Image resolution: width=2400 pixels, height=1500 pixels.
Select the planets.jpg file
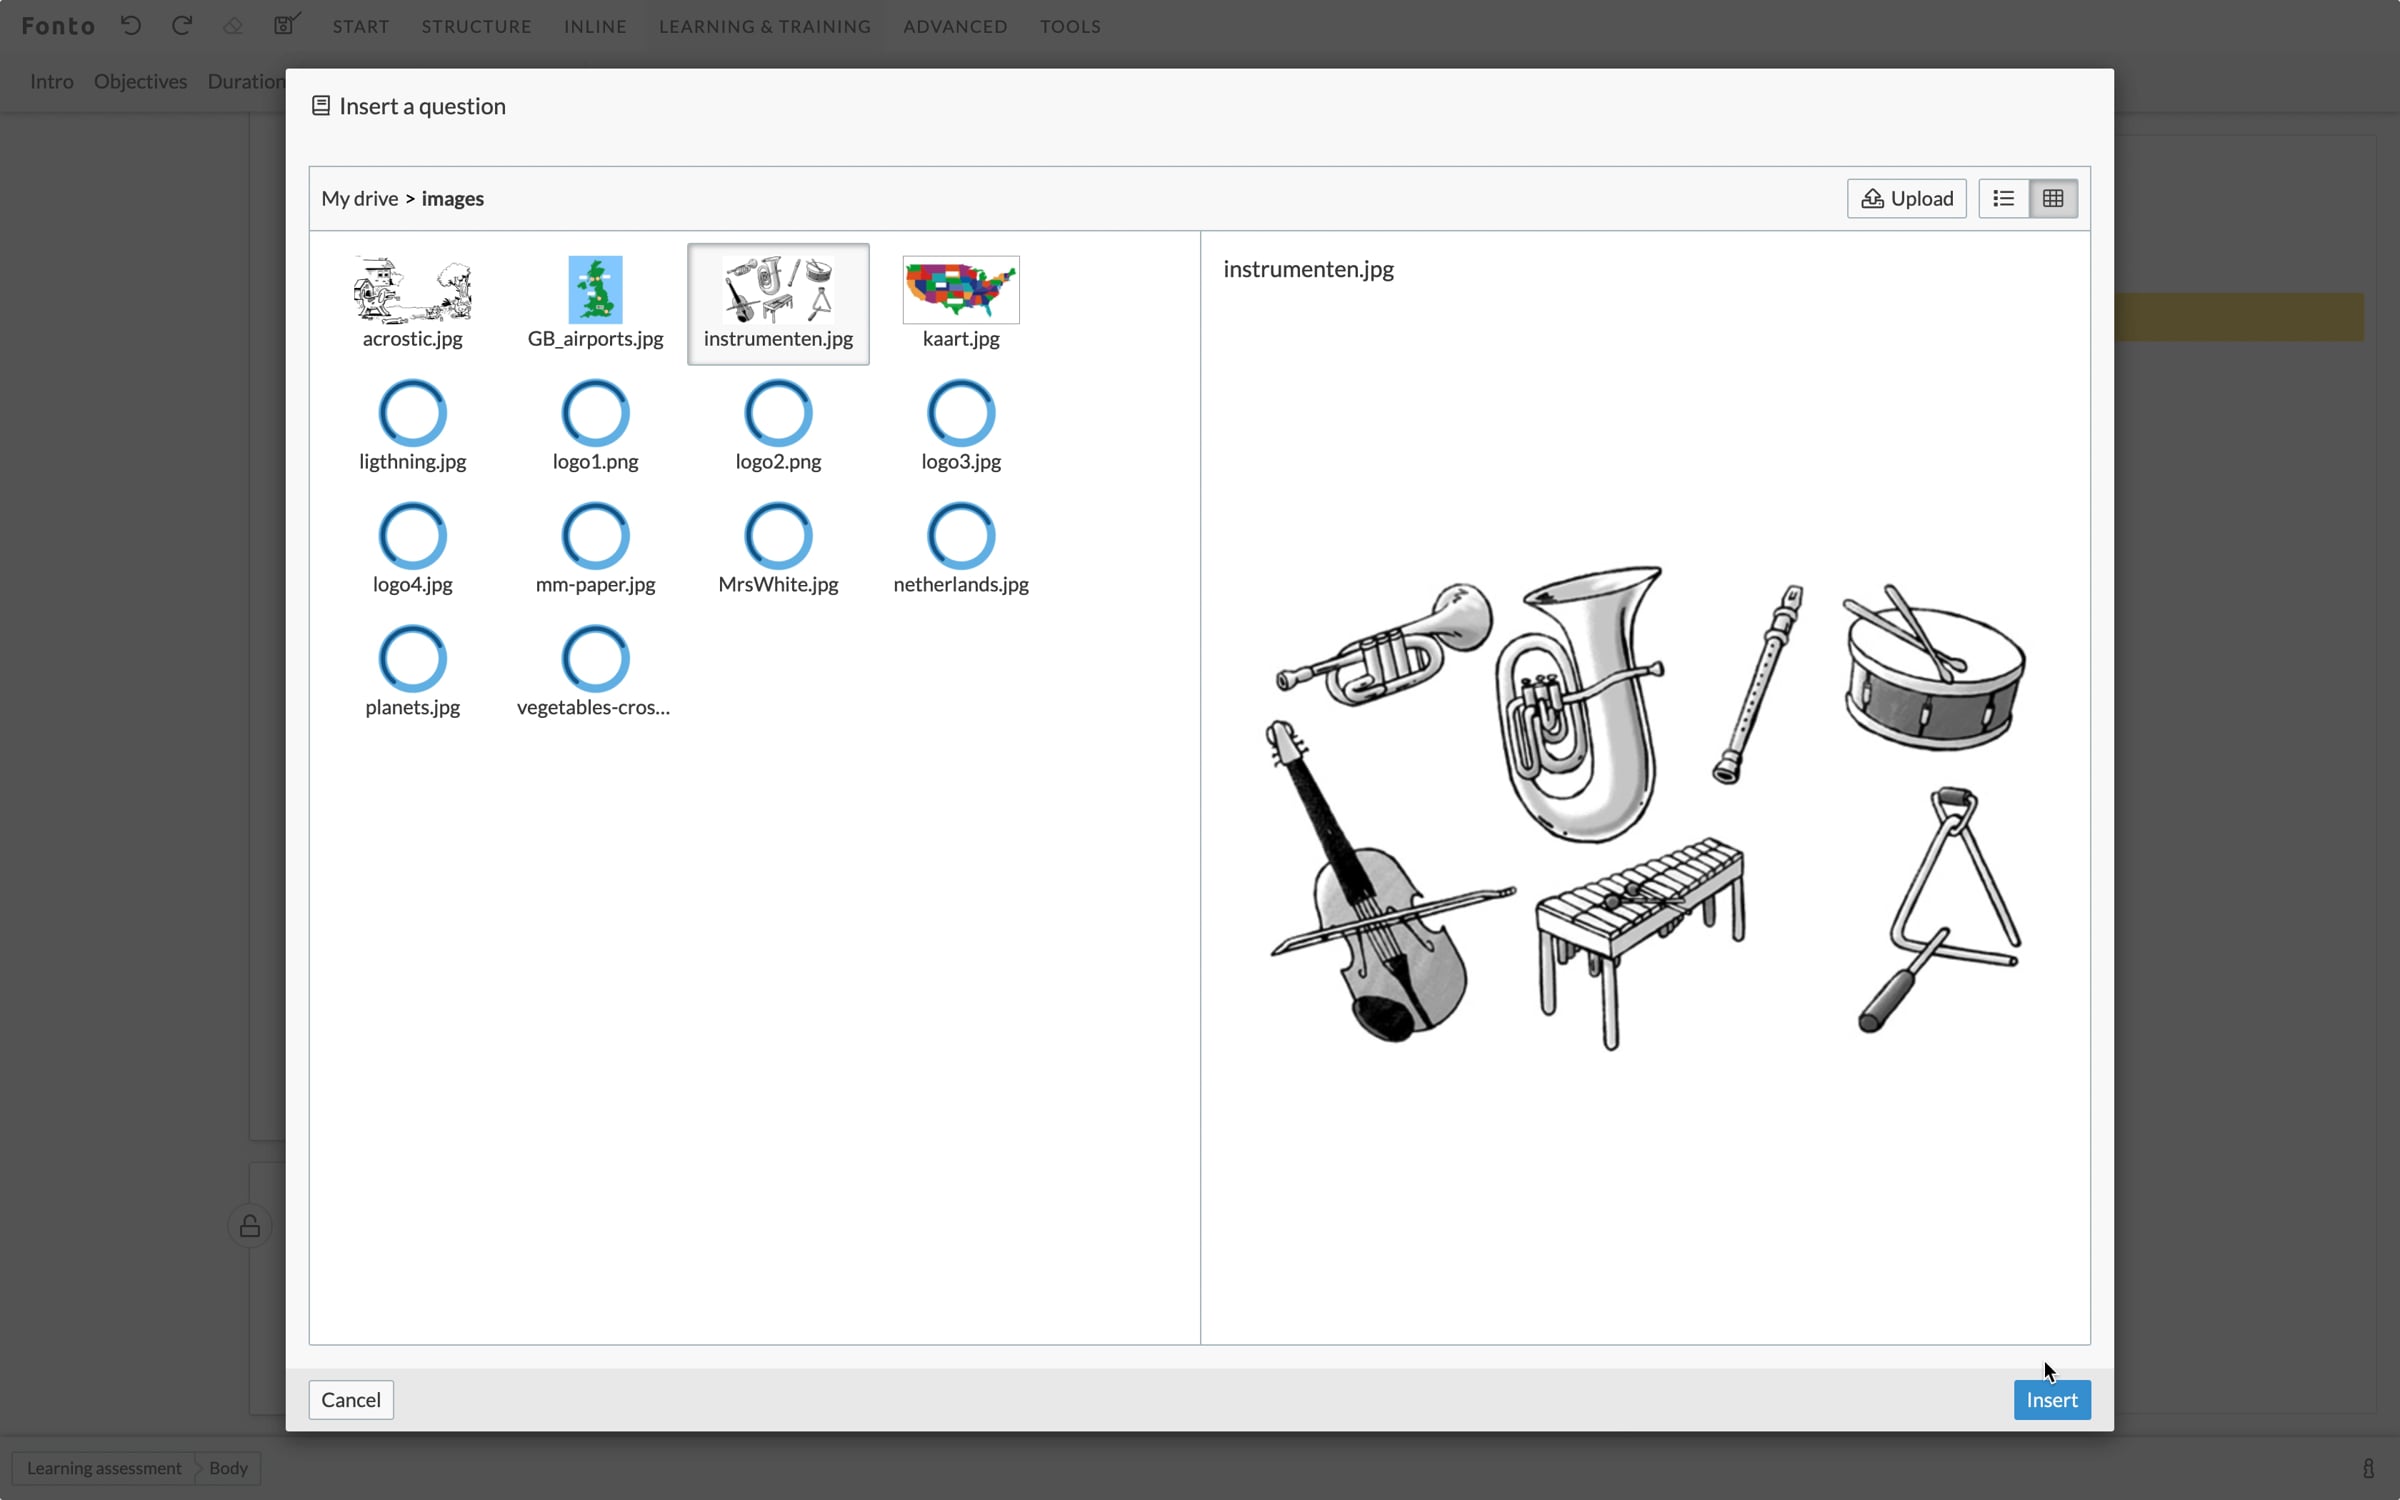412,672
